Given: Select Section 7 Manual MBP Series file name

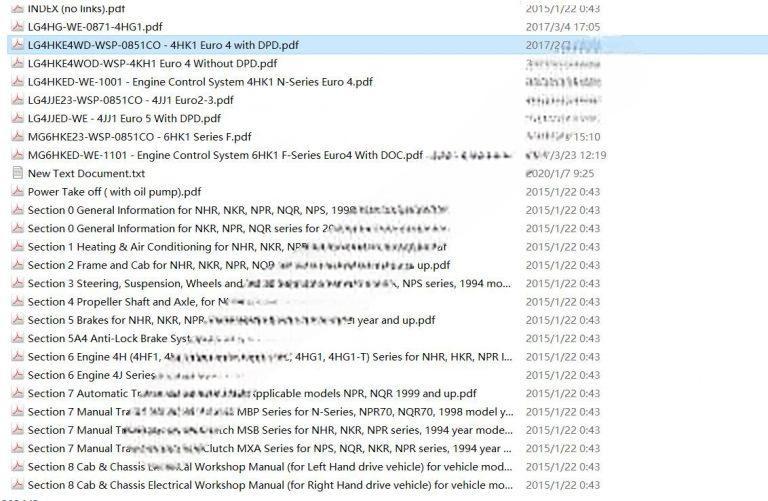Looking at the screenshot, I should tap(271, 412).
